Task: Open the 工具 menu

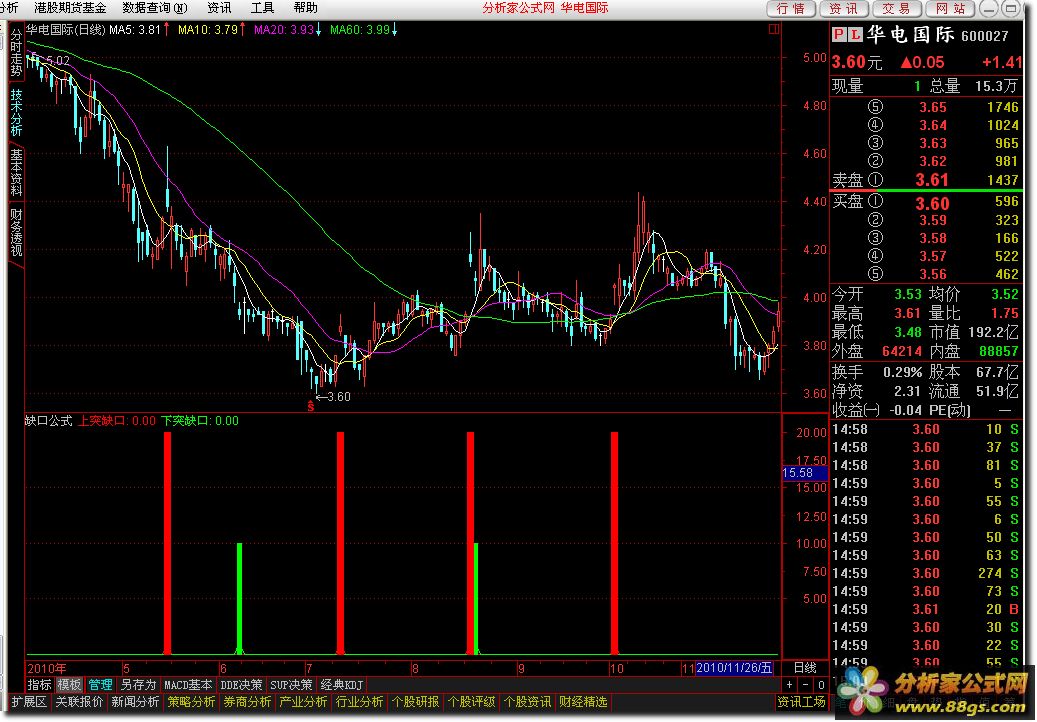Action: click(262, 8)
